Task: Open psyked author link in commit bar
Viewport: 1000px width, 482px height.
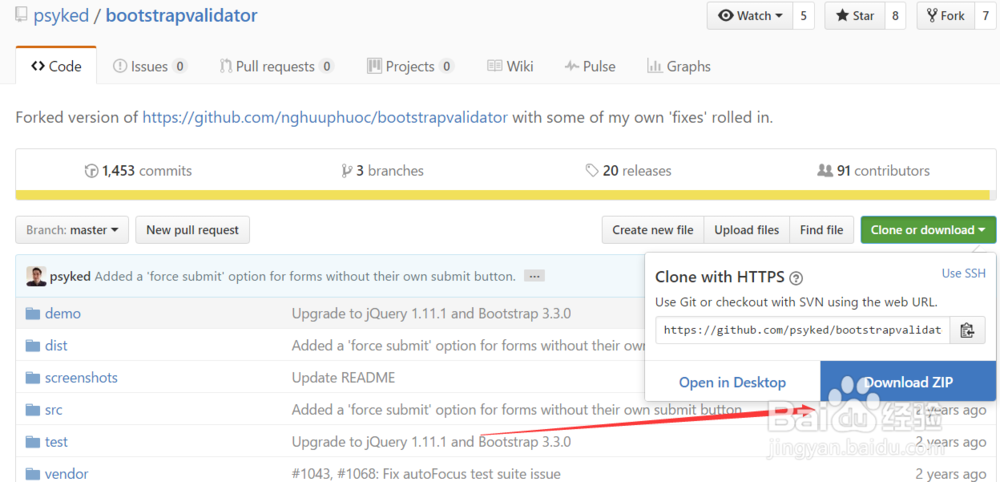Action: 70,276
